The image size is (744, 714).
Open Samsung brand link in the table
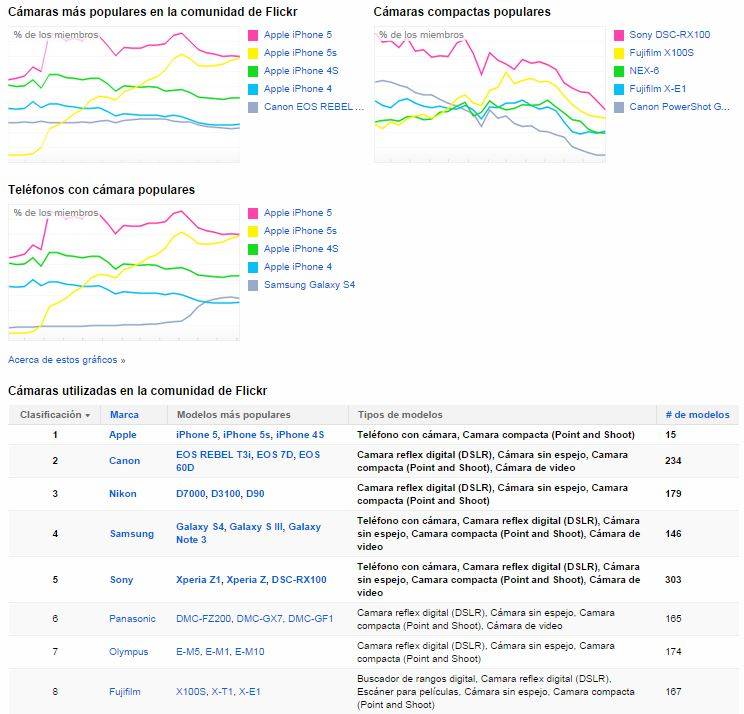point(131,534)
